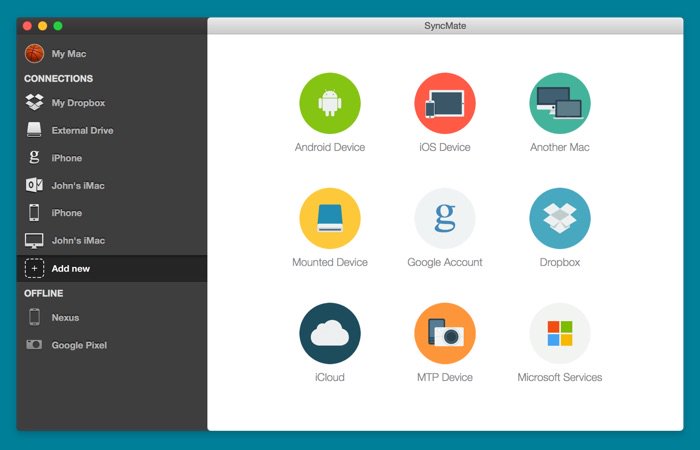700x450 pixels.
Task: Click the iOS Device label
Action: pyautogui.click(x=445, y=147)
